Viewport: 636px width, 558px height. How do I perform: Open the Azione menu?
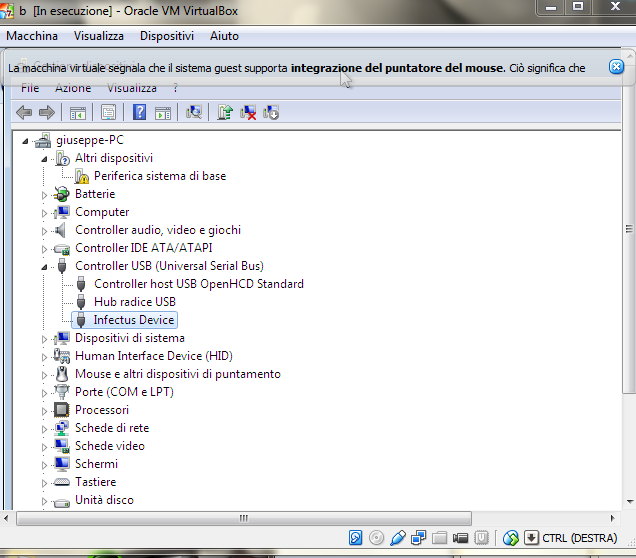click(x=73, y=88)
